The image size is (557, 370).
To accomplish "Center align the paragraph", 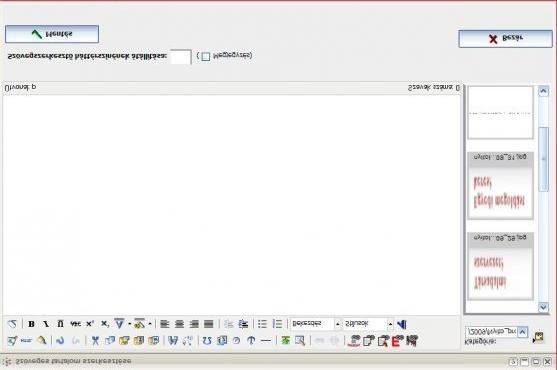I will point(179,324).
